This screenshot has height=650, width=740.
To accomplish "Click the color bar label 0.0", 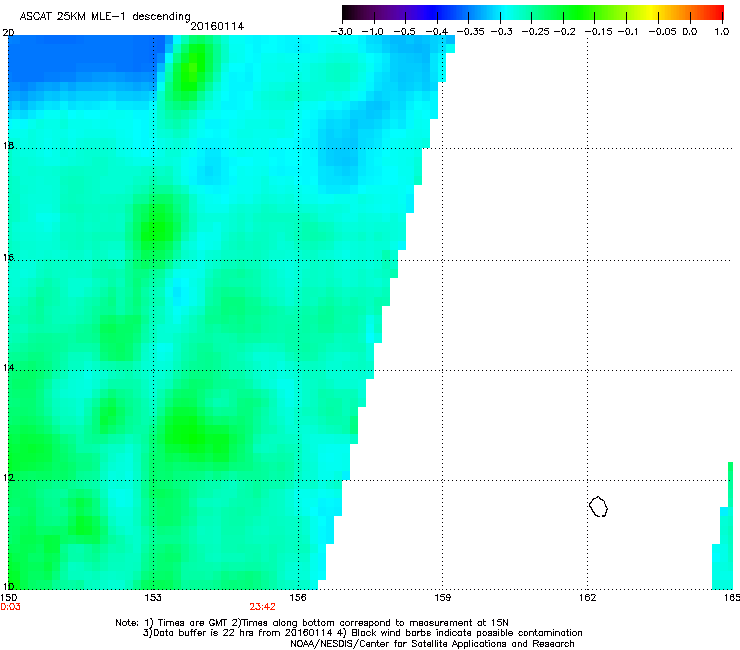I will [690, 32].
